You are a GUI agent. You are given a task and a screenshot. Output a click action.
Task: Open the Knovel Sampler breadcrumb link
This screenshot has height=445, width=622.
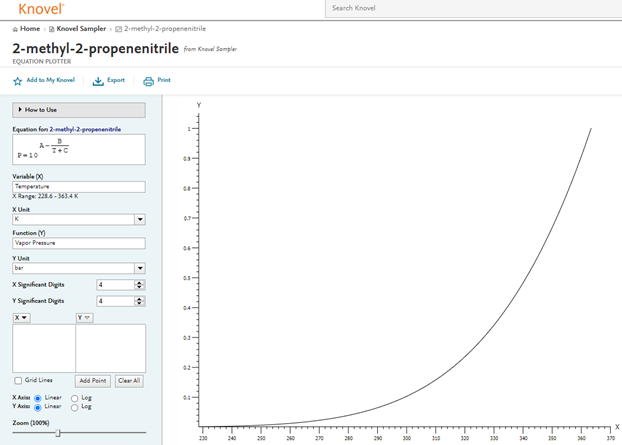[81, 29]
